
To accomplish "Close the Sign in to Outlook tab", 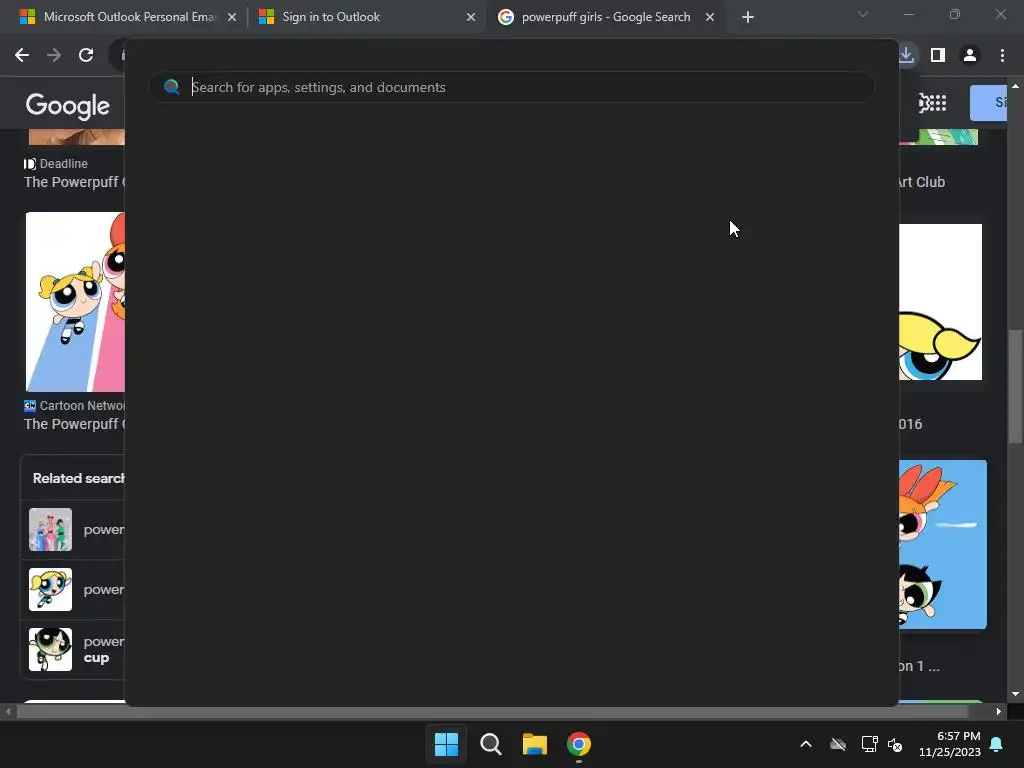I will [x=471, y=18].
